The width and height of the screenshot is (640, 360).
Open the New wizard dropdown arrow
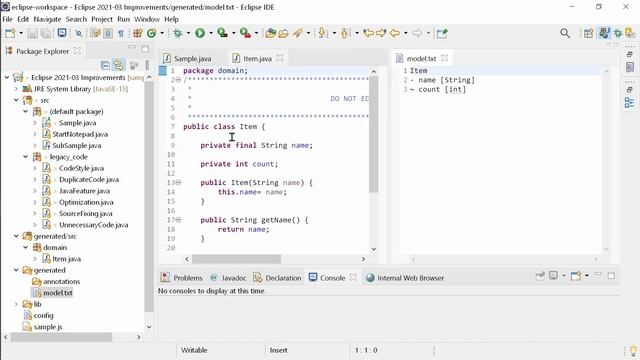point(21,33)
